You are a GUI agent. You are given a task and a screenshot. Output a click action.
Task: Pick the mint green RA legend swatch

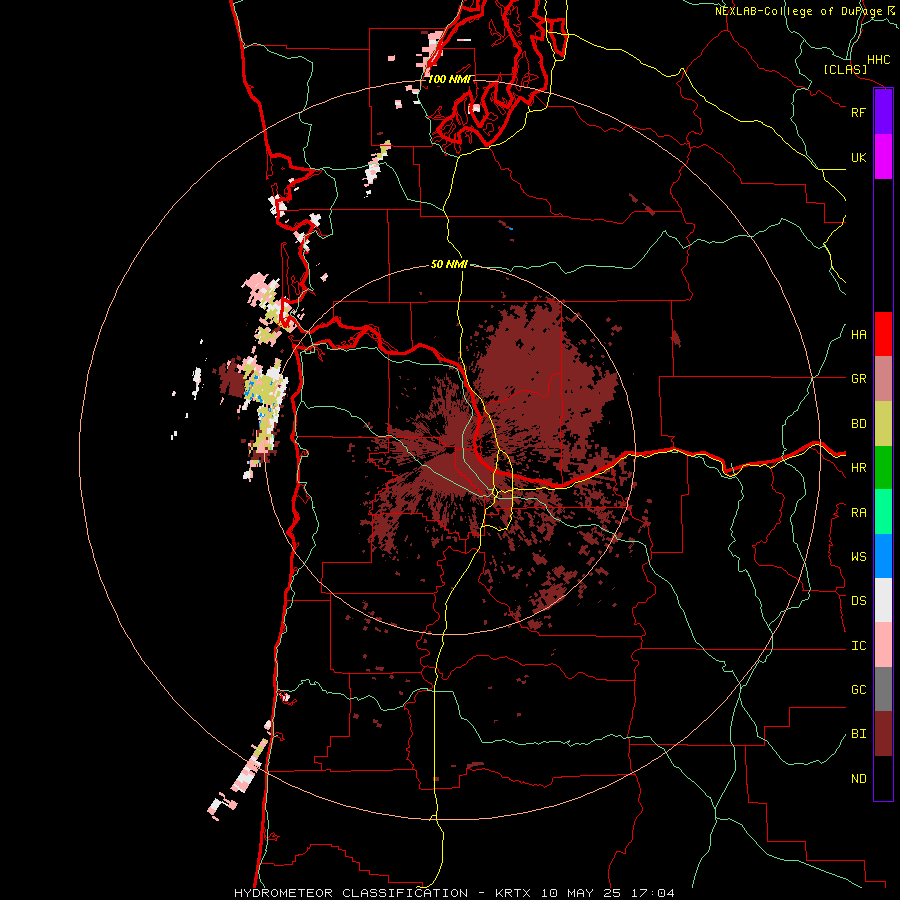pos(883,512)
